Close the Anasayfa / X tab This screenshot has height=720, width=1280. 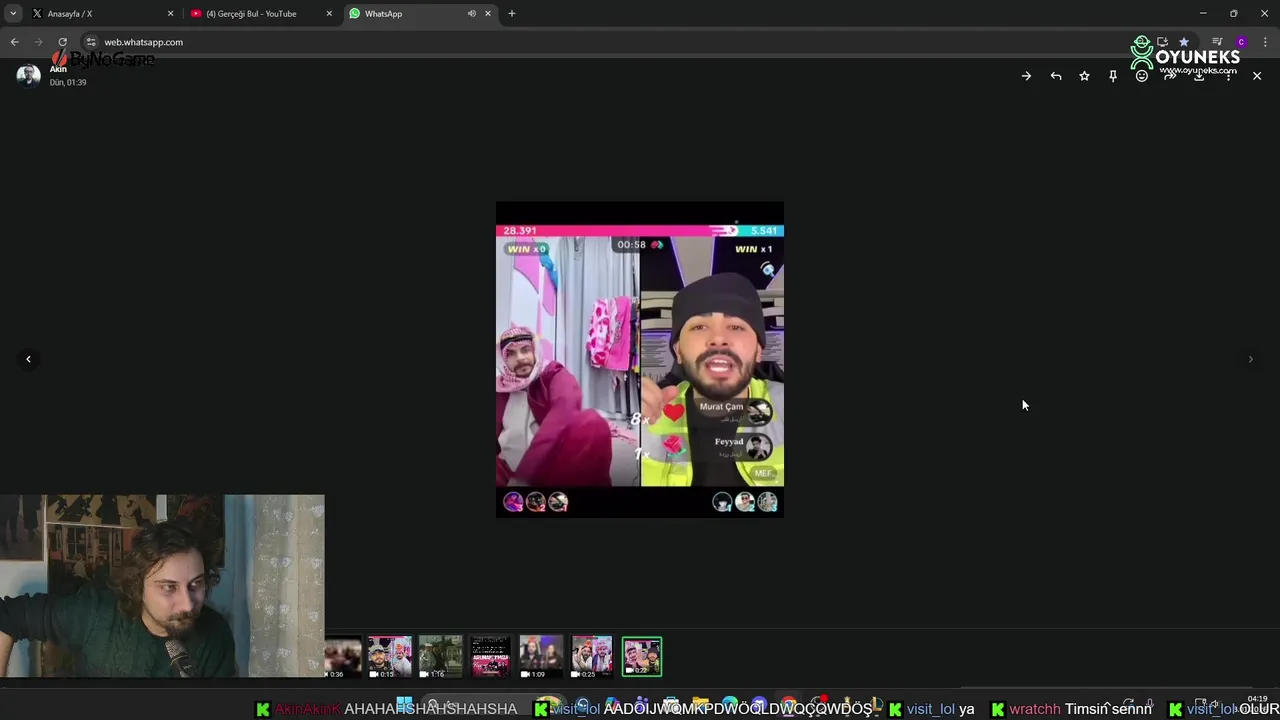[x=170, y=14]
